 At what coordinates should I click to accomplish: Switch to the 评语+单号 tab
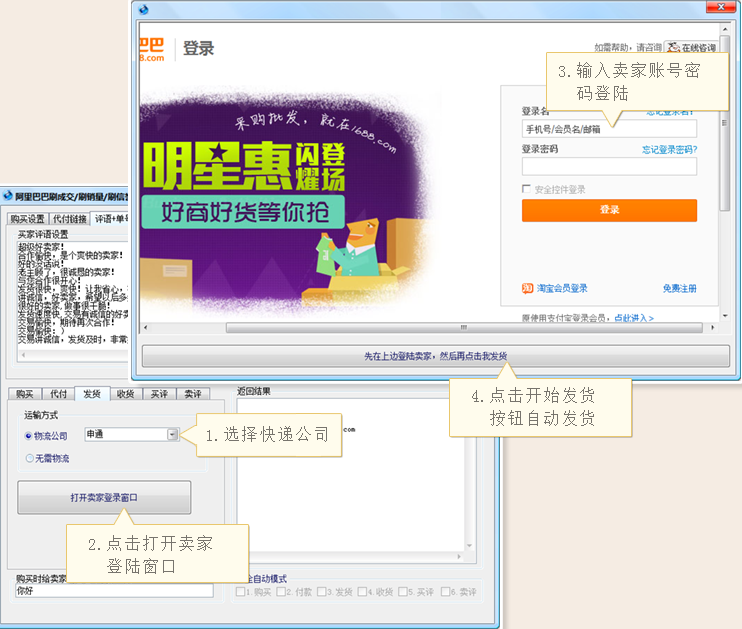click(x=110, y=218)
